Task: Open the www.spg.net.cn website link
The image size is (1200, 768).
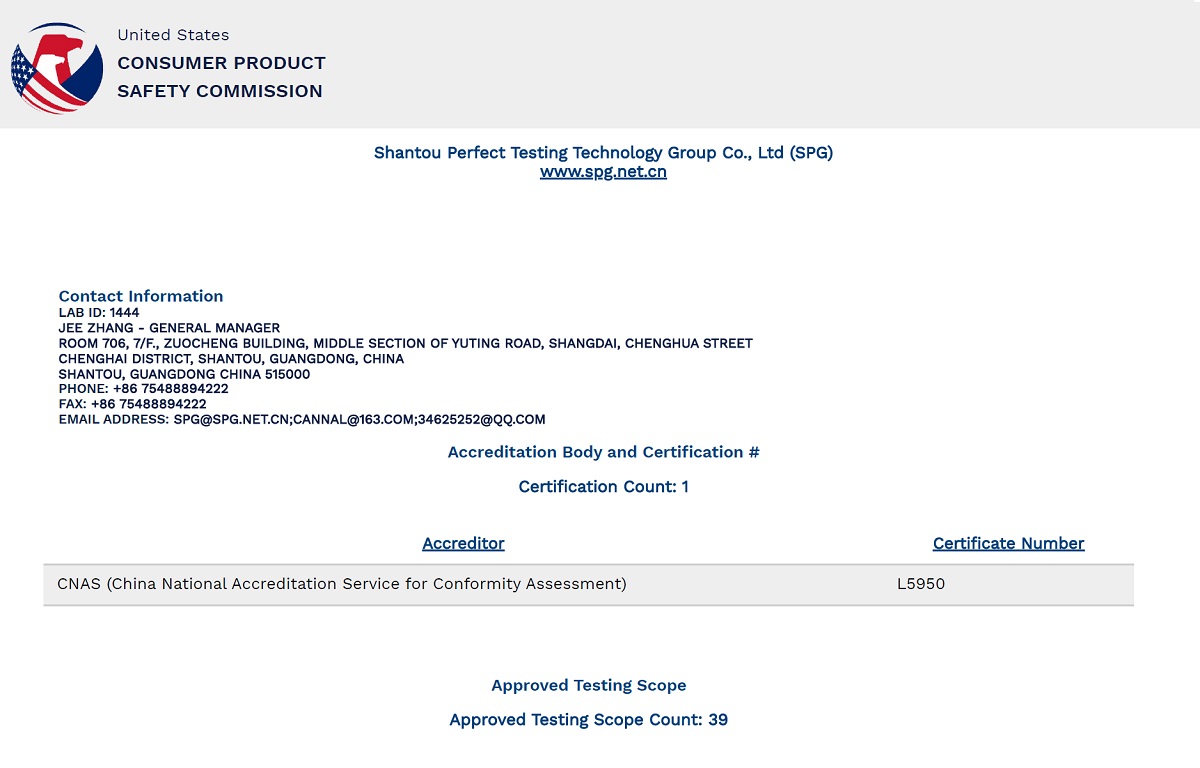Action: [x=603, y=172]
